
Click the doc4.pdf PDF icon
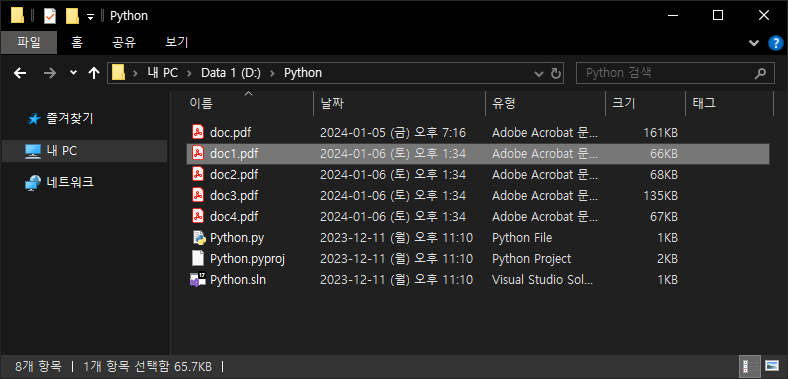coord(198,216)
